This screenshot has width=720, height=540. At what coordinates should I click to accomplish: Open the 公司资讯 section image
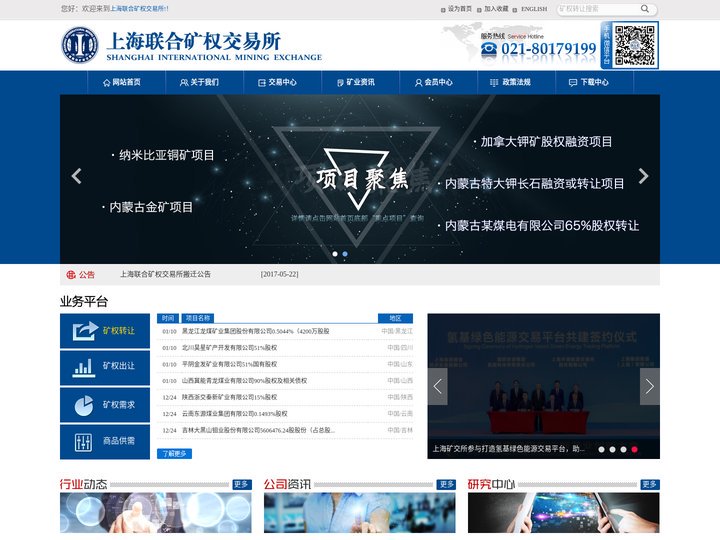pos(360,512)
